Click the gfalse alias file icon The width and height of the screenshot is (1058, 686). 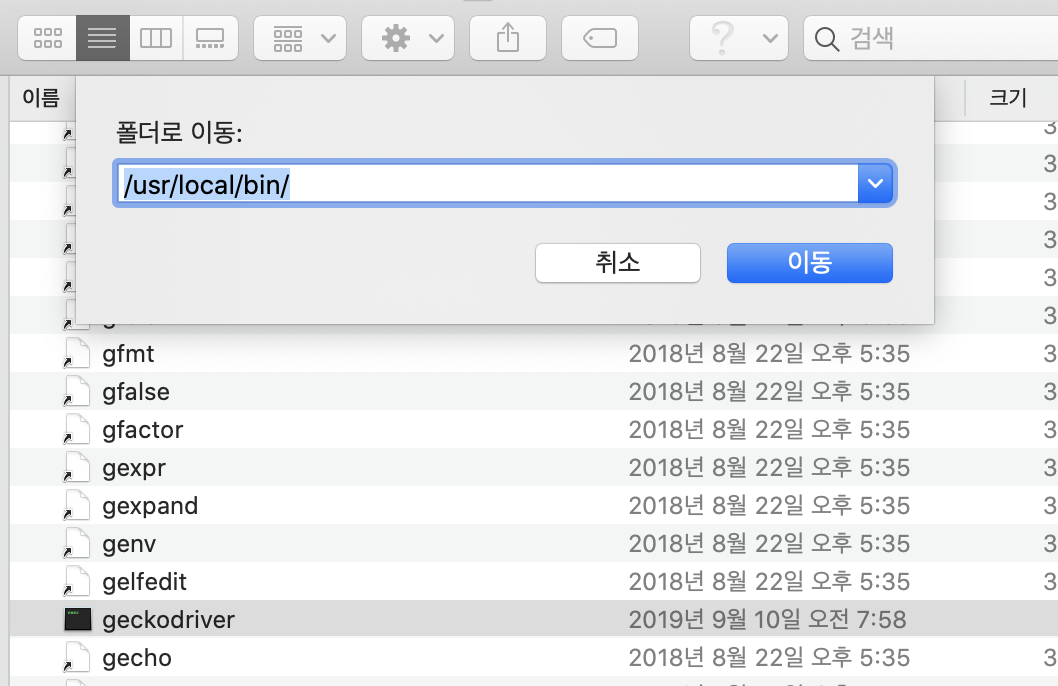(x=77, y=391)
